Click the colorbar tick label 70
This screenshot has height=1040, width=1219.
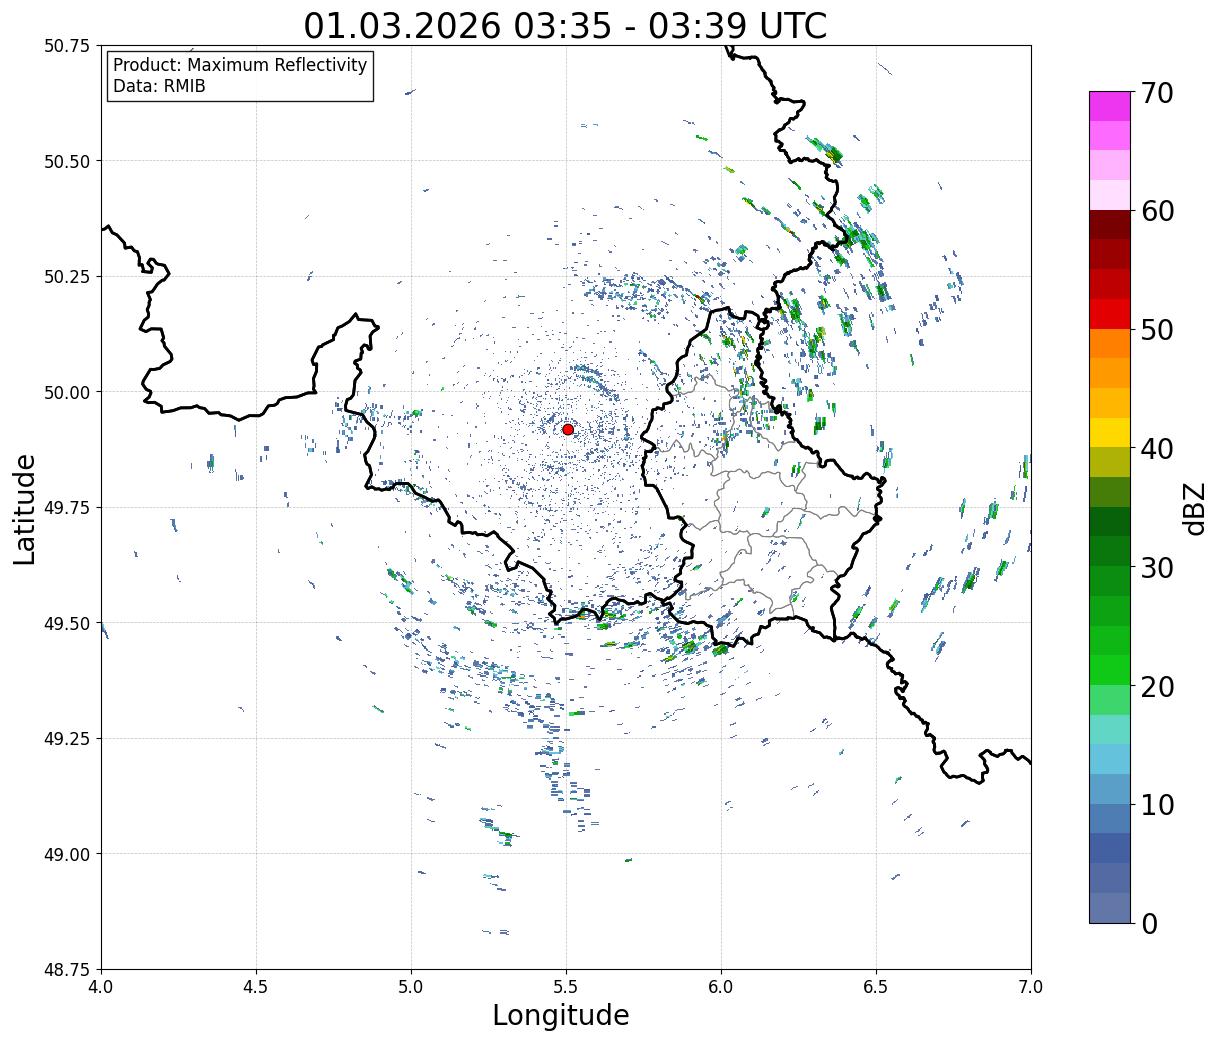[1157, 93]
